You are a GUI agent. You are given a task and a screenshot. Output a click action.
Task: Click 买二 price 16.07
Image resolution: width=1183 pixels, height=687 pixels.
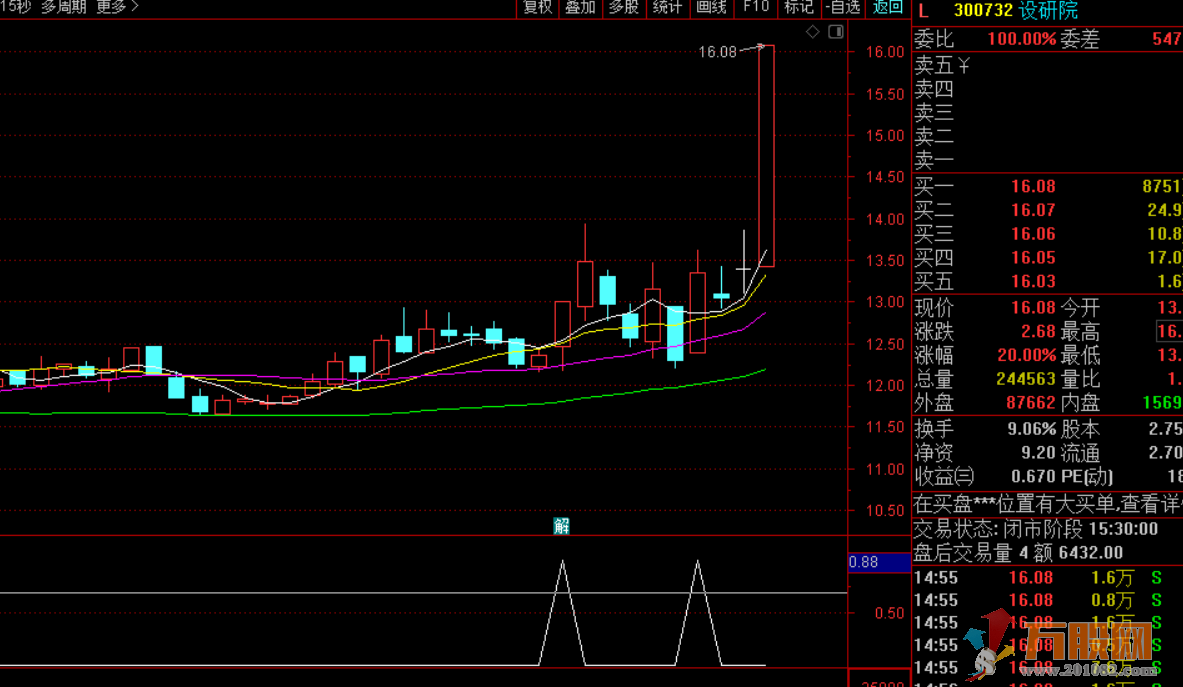1033,210
